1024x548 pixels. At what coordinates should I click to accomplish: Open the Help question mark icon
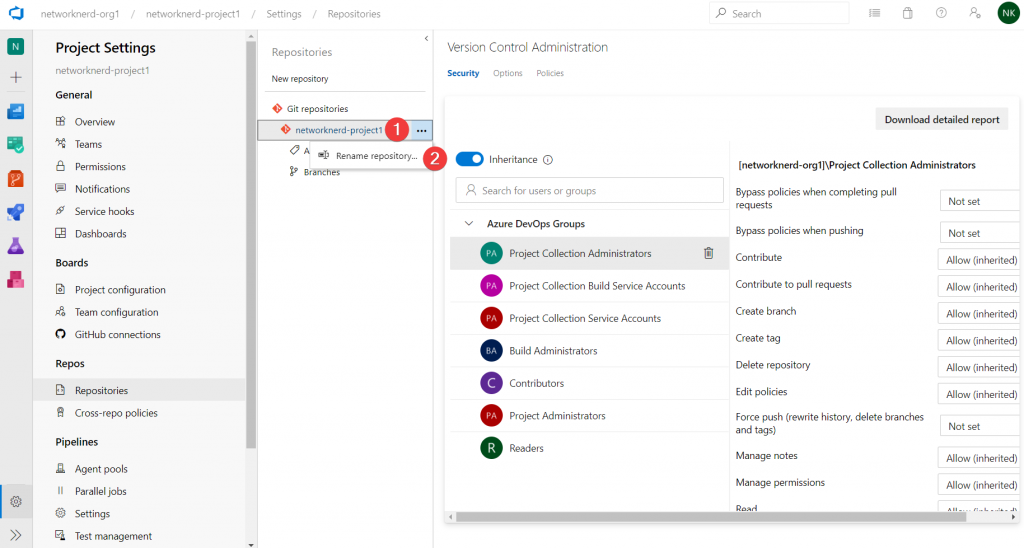[941, 13]
